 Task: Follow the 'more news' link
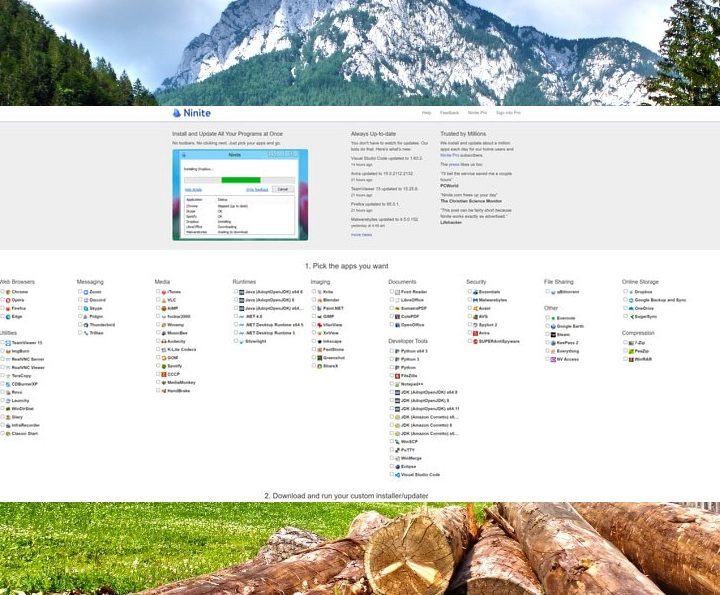(361, 235)
